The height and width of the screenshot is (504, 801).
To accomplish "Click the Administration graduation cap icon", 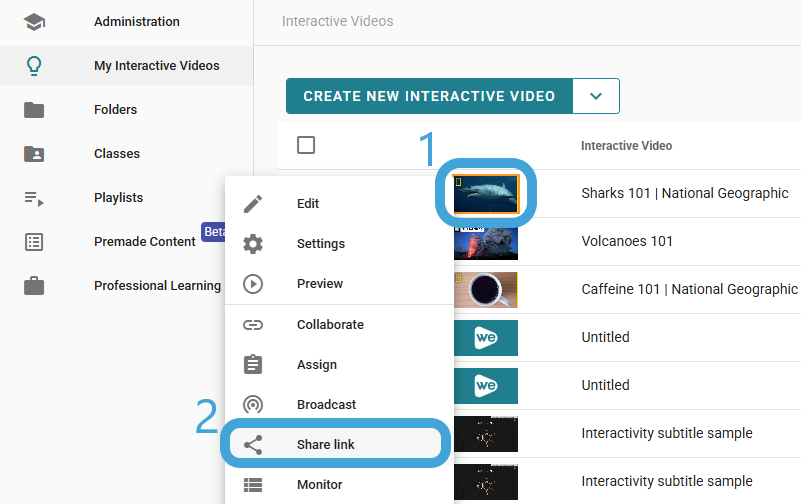I will tap(34, 22).
